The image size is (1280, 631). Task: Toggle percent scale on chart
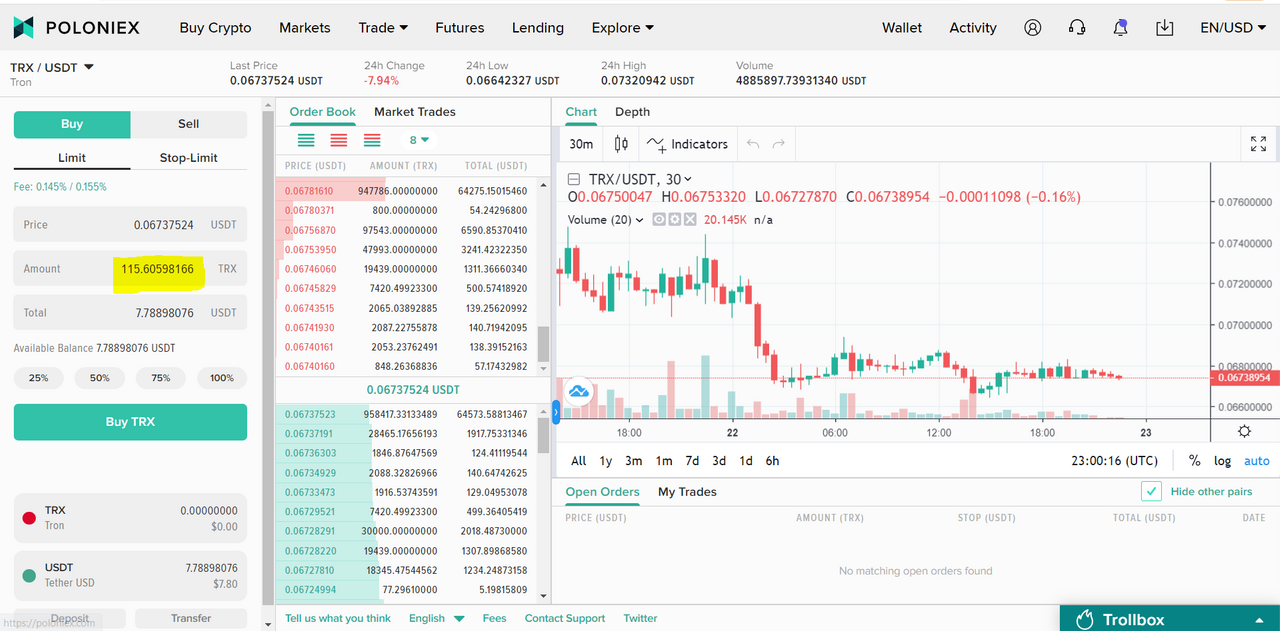(x=1194, y=461)
